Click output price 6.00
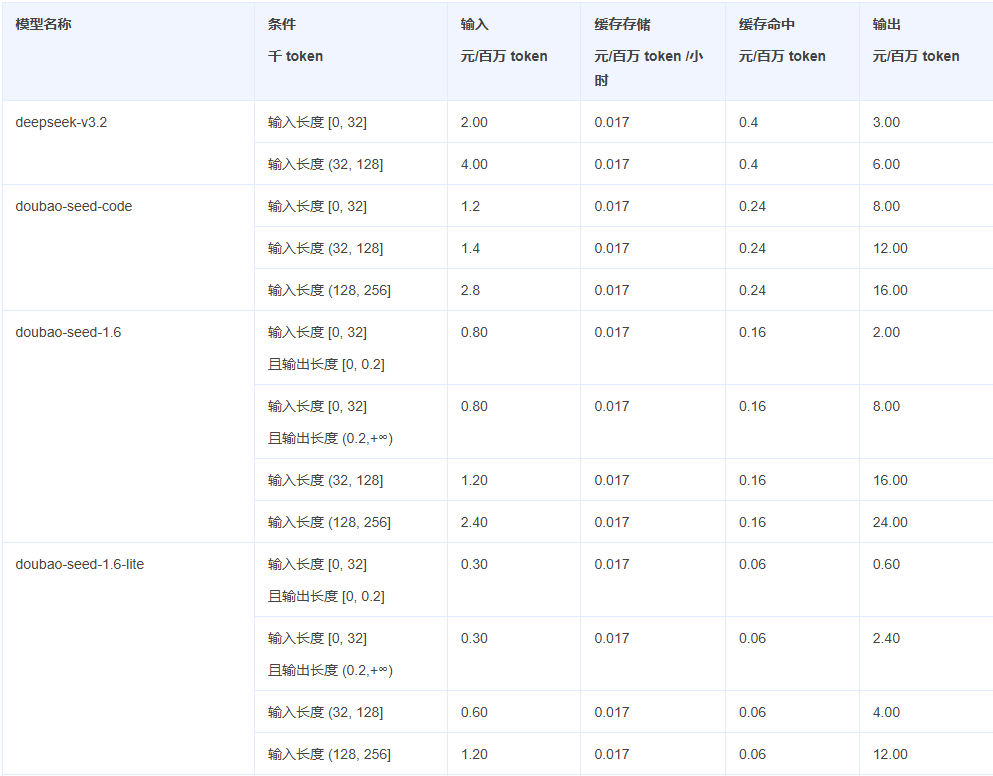This screenshot has width=993, height=776. tap(886, 164)
